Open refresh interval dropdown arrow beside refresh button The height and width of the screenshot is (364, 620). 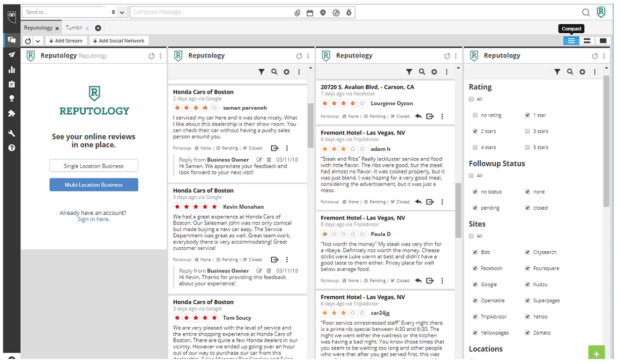click(38, 41)
